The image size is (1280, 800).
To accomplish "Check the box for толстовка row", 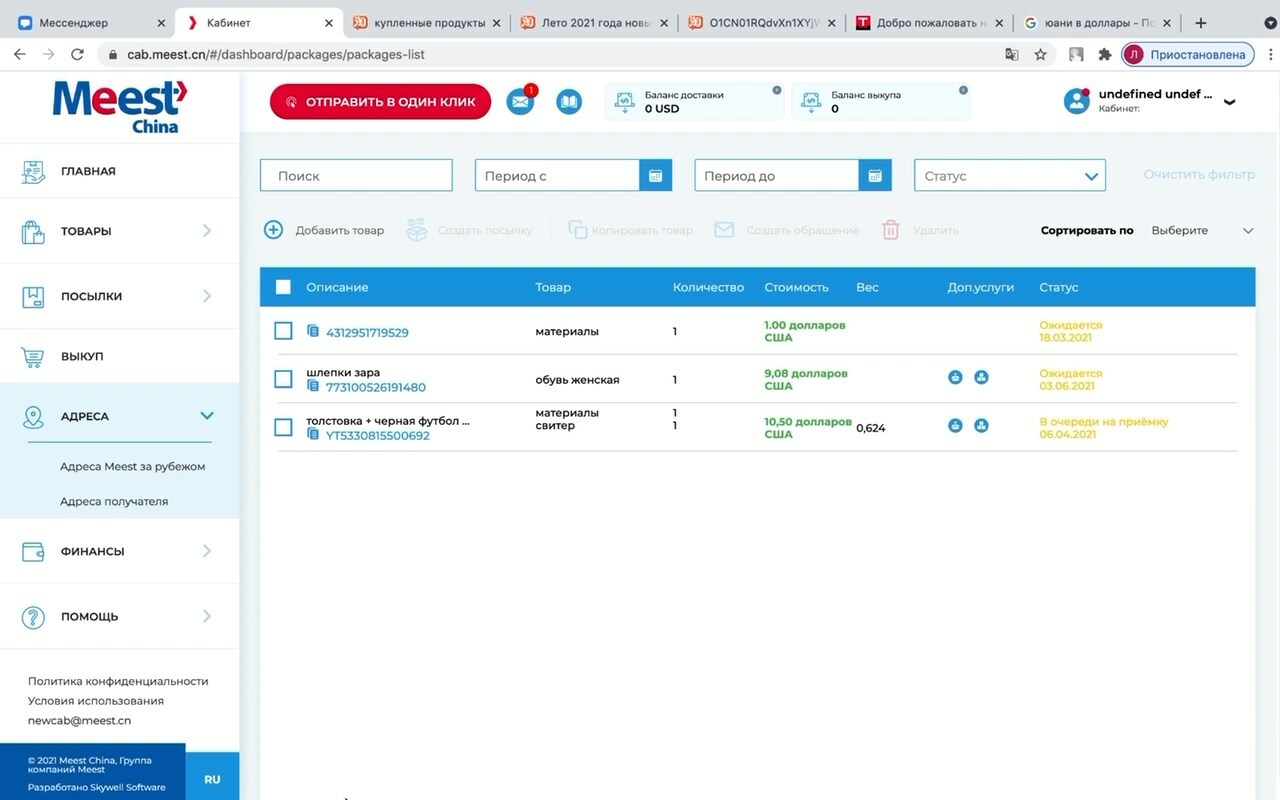I will click(x=283, y=427).
